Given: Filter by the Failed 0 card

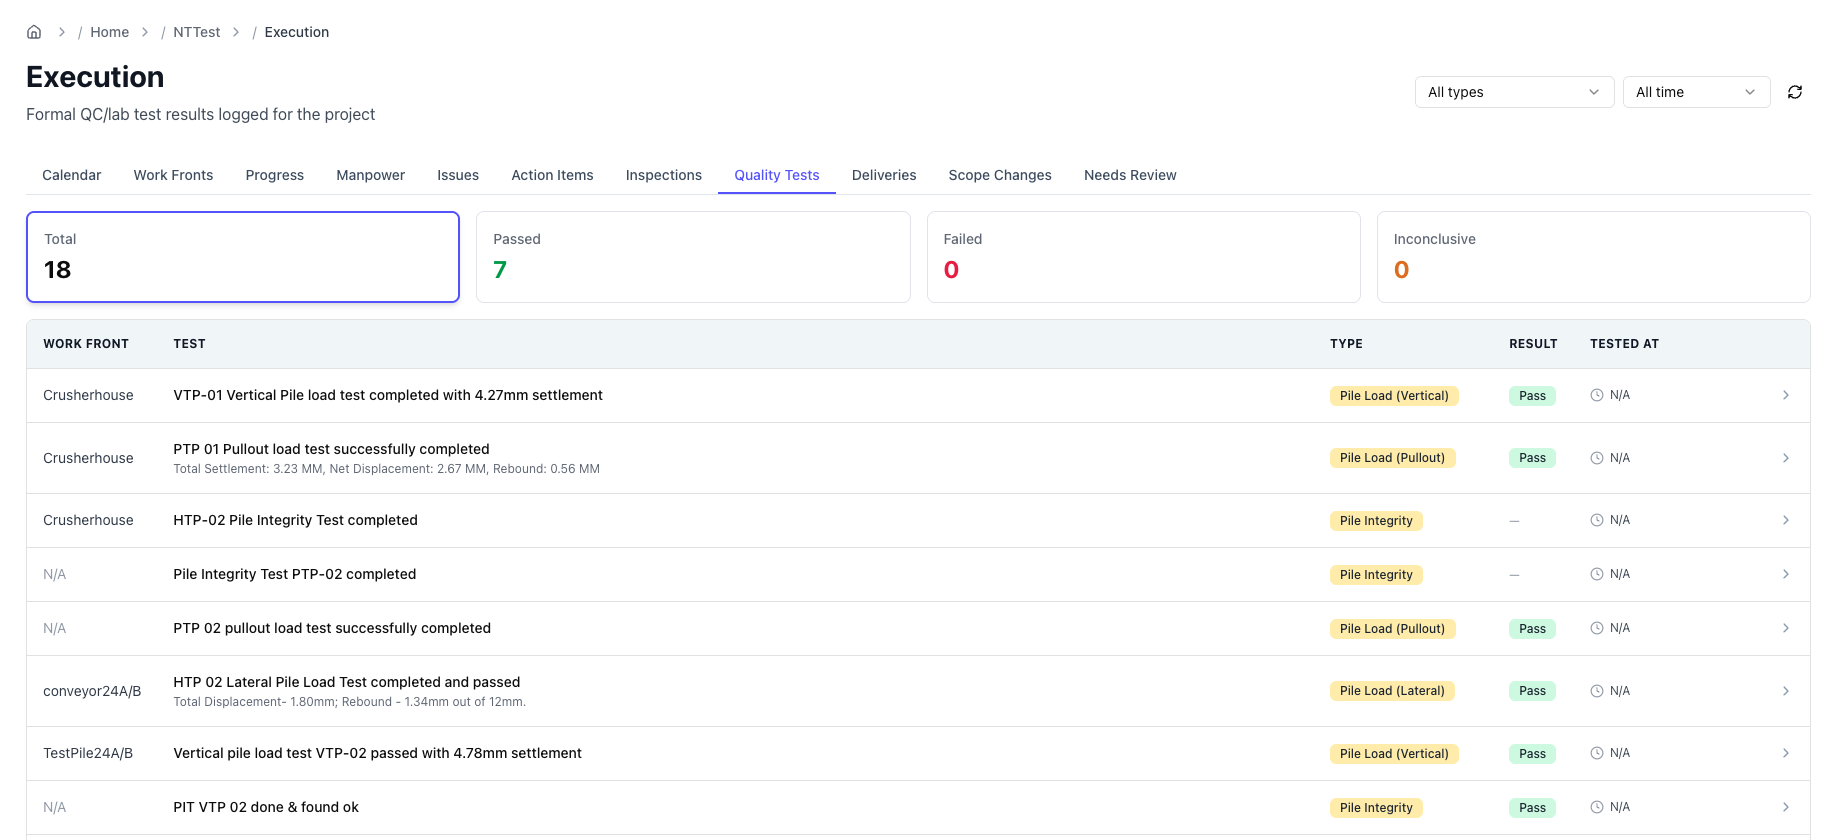Looking at the screenshot, I should pos(1143,257).
